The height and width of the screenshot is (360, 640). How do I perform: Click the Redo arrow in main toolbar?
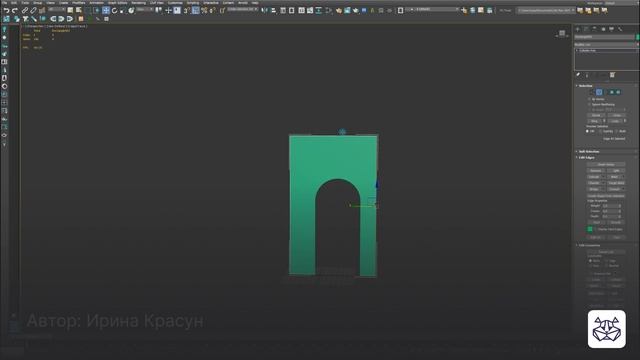pos(15,10)
